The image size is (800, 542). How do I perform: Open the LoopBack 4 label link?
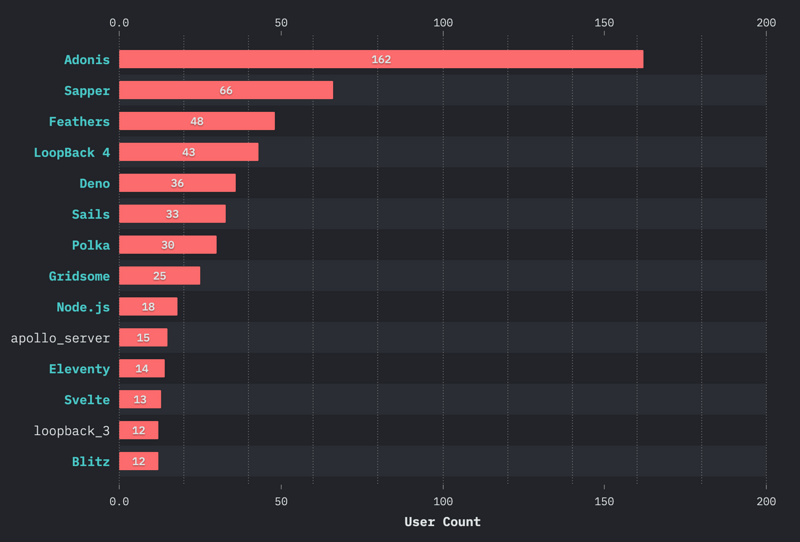coord(71,153)
